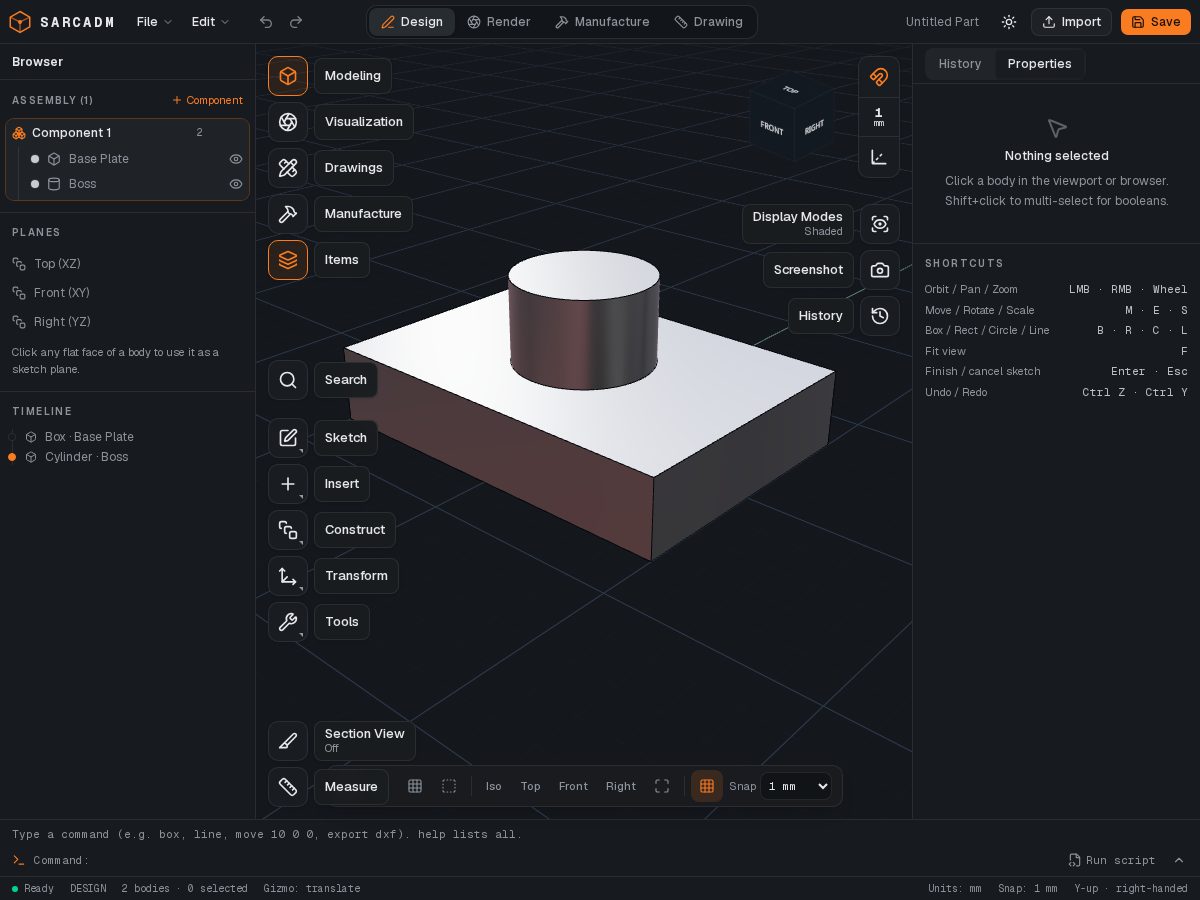Viewport: 1200px width, 900px height.
Task: Set view to Front
Action: click(573, 786)
